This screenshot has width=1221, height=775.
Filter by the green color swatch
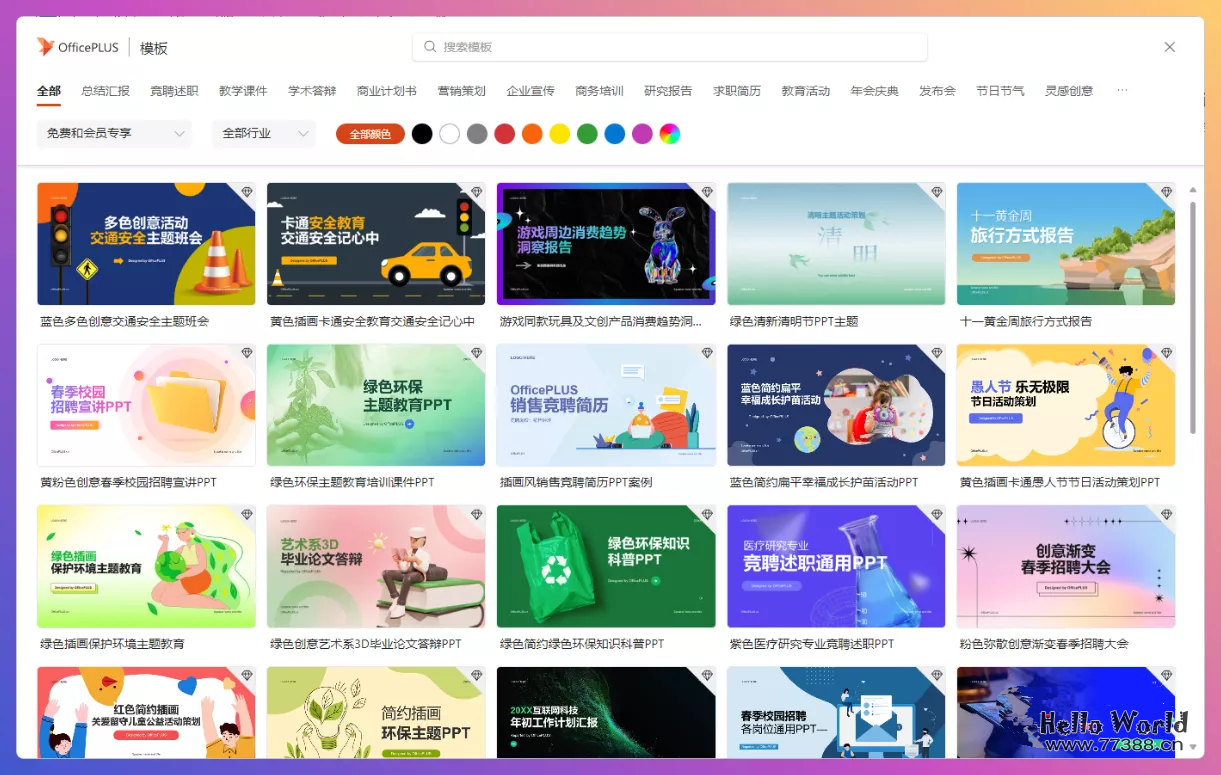(x=587, y=134)
